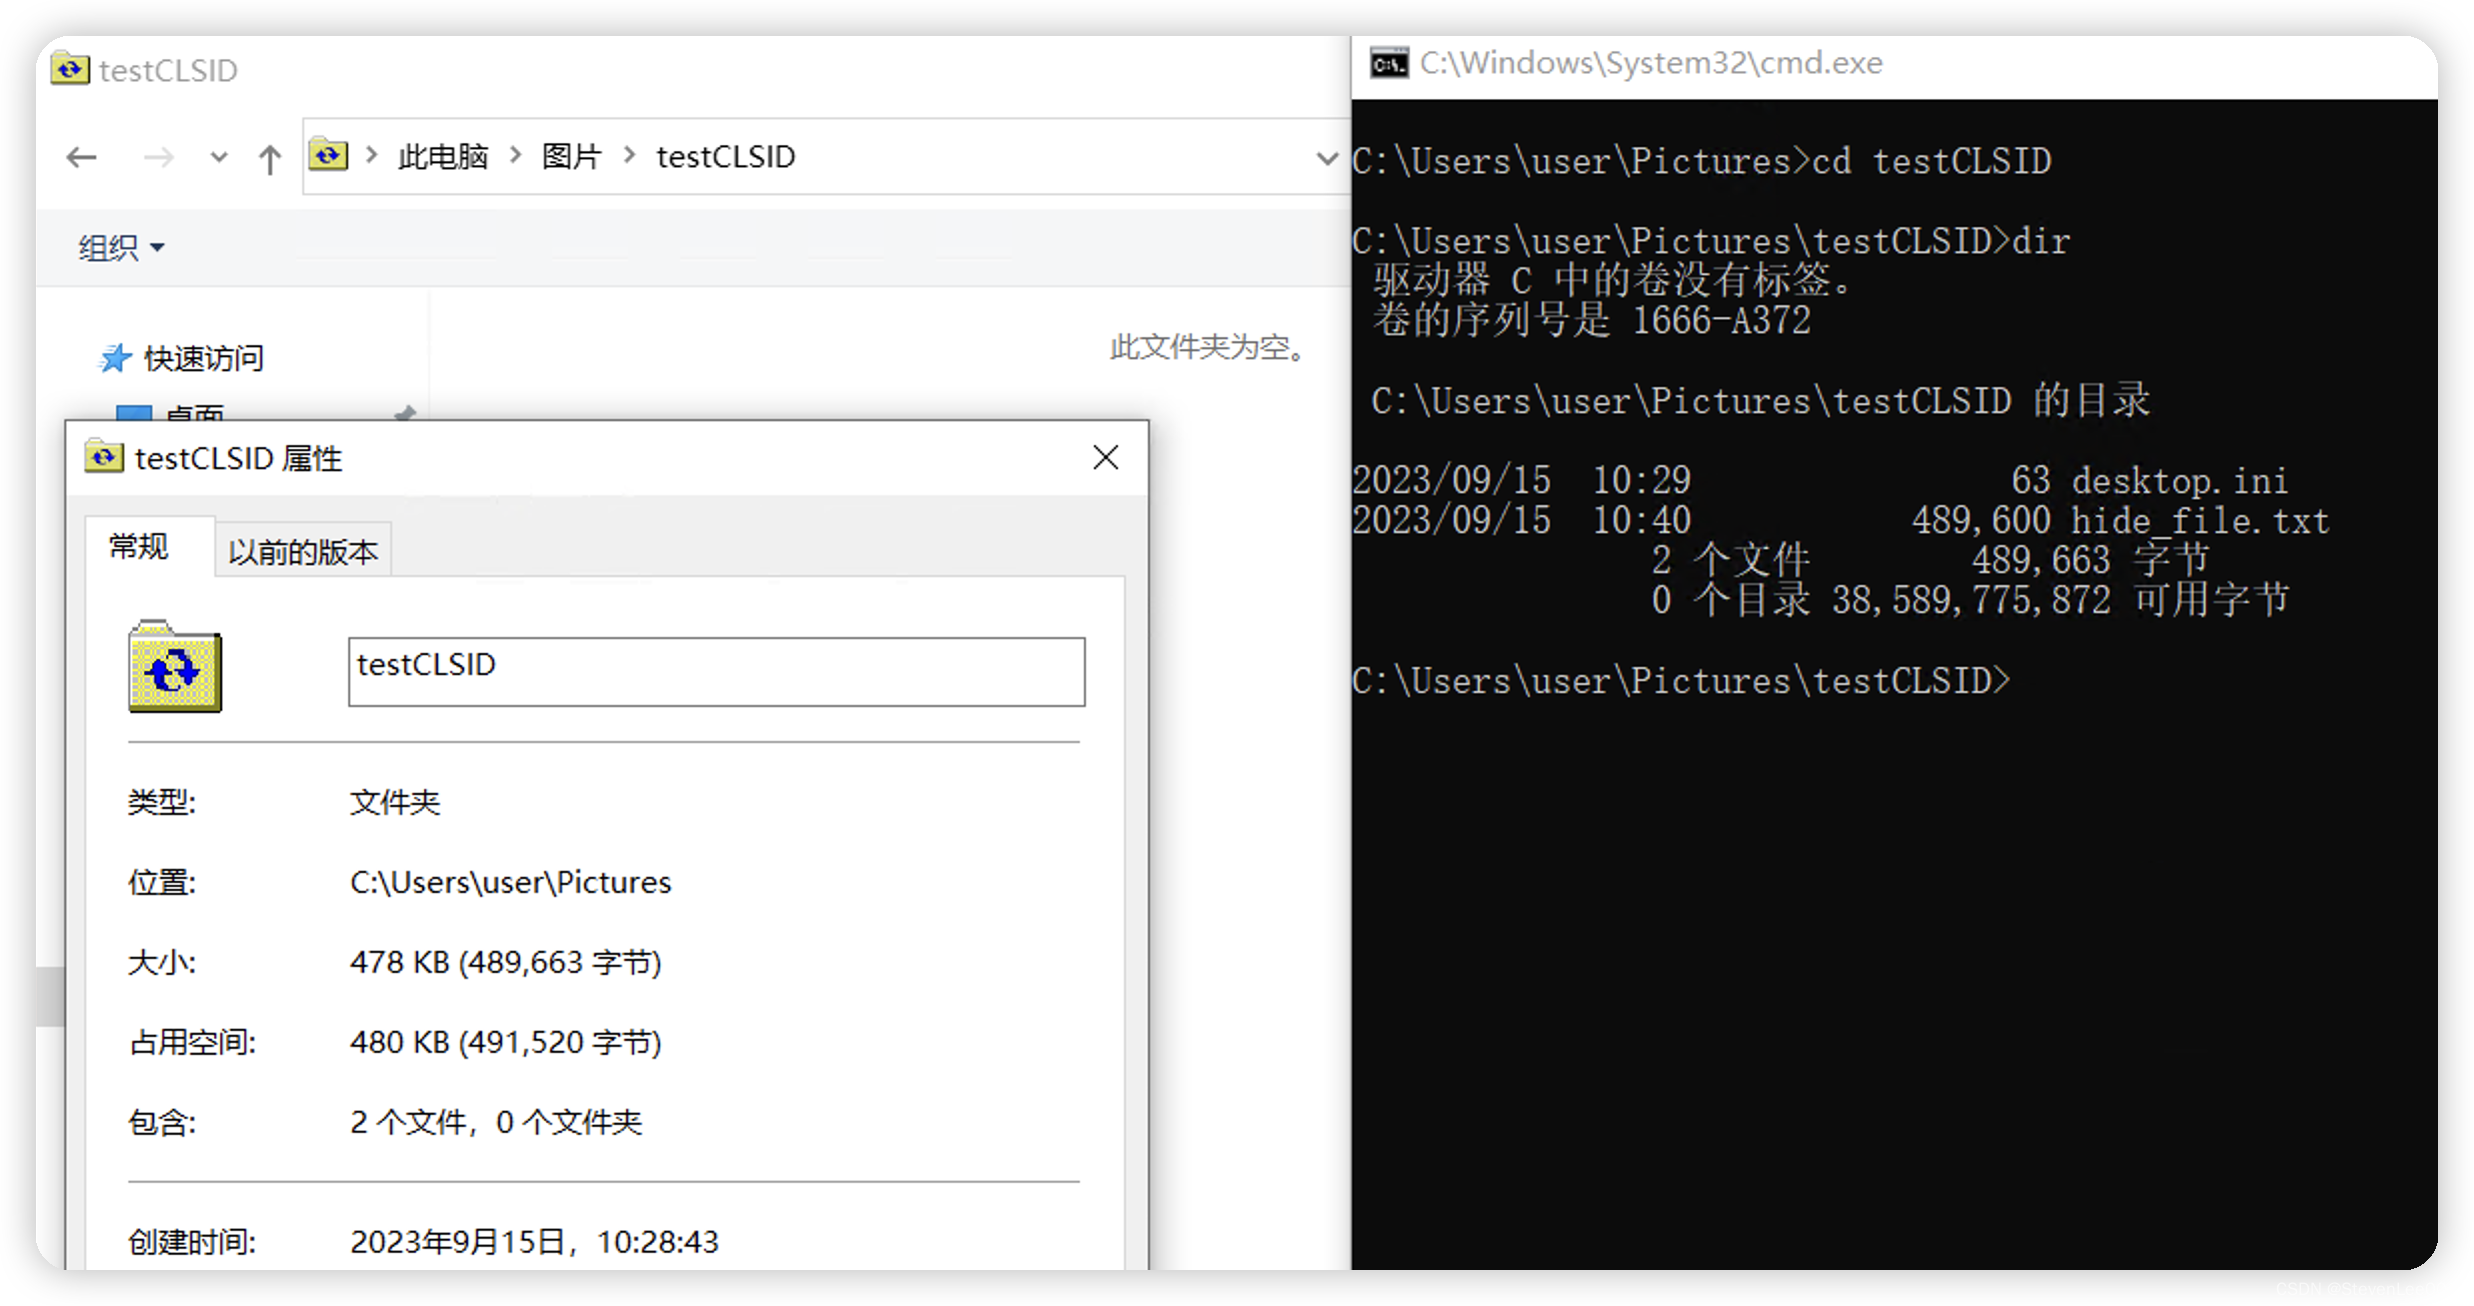The width and height of the screenshot is (2474, 1306).
Task: Expand chevron after 此电脑 breadcrumb
Action: [516, 156]
